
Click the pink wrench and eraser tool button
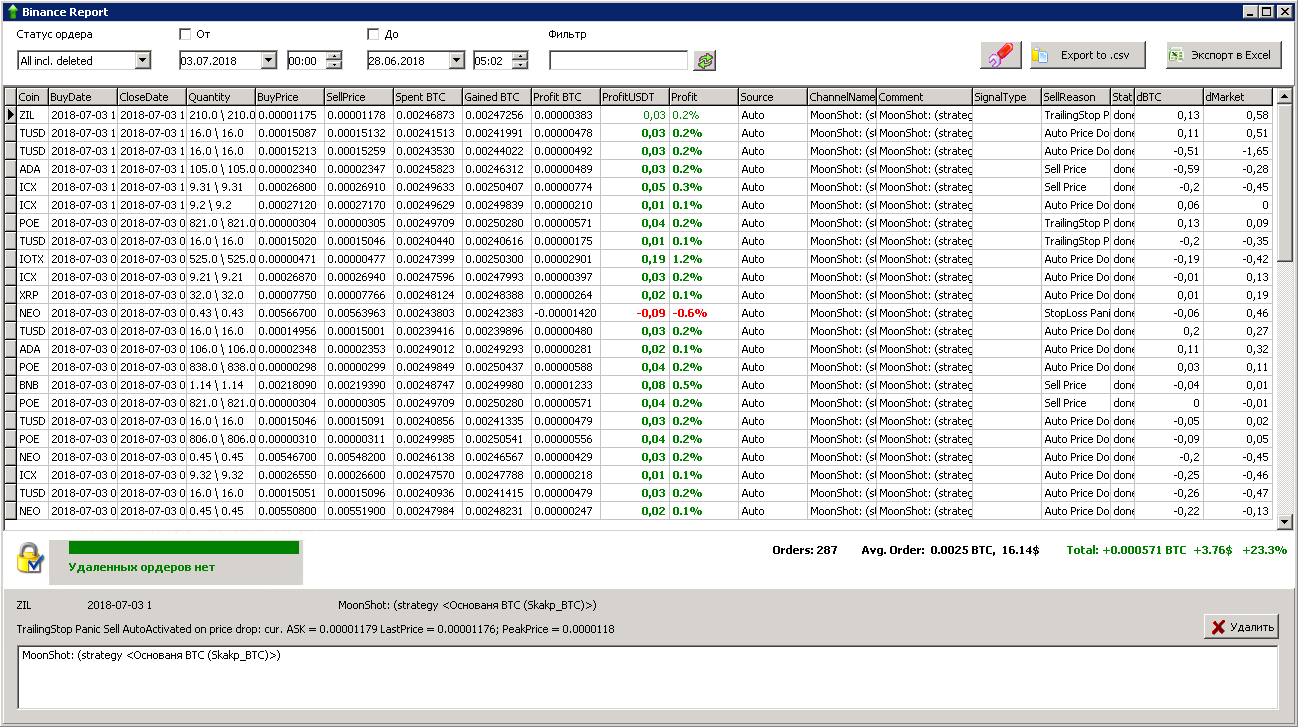[x=1001, y=56]
